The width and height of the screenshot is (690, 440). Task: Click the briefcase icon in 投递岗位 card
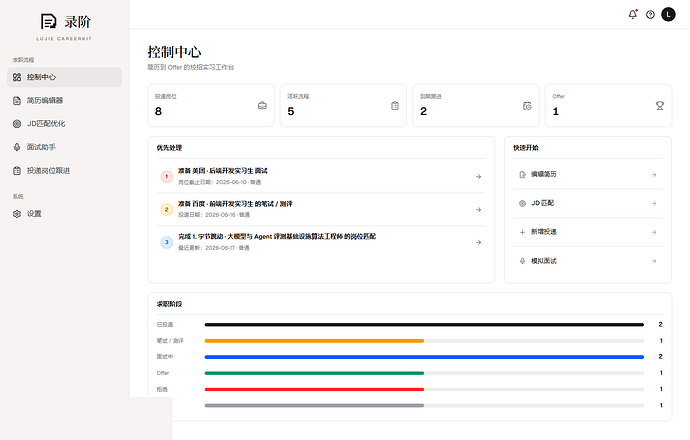(262, 106)
